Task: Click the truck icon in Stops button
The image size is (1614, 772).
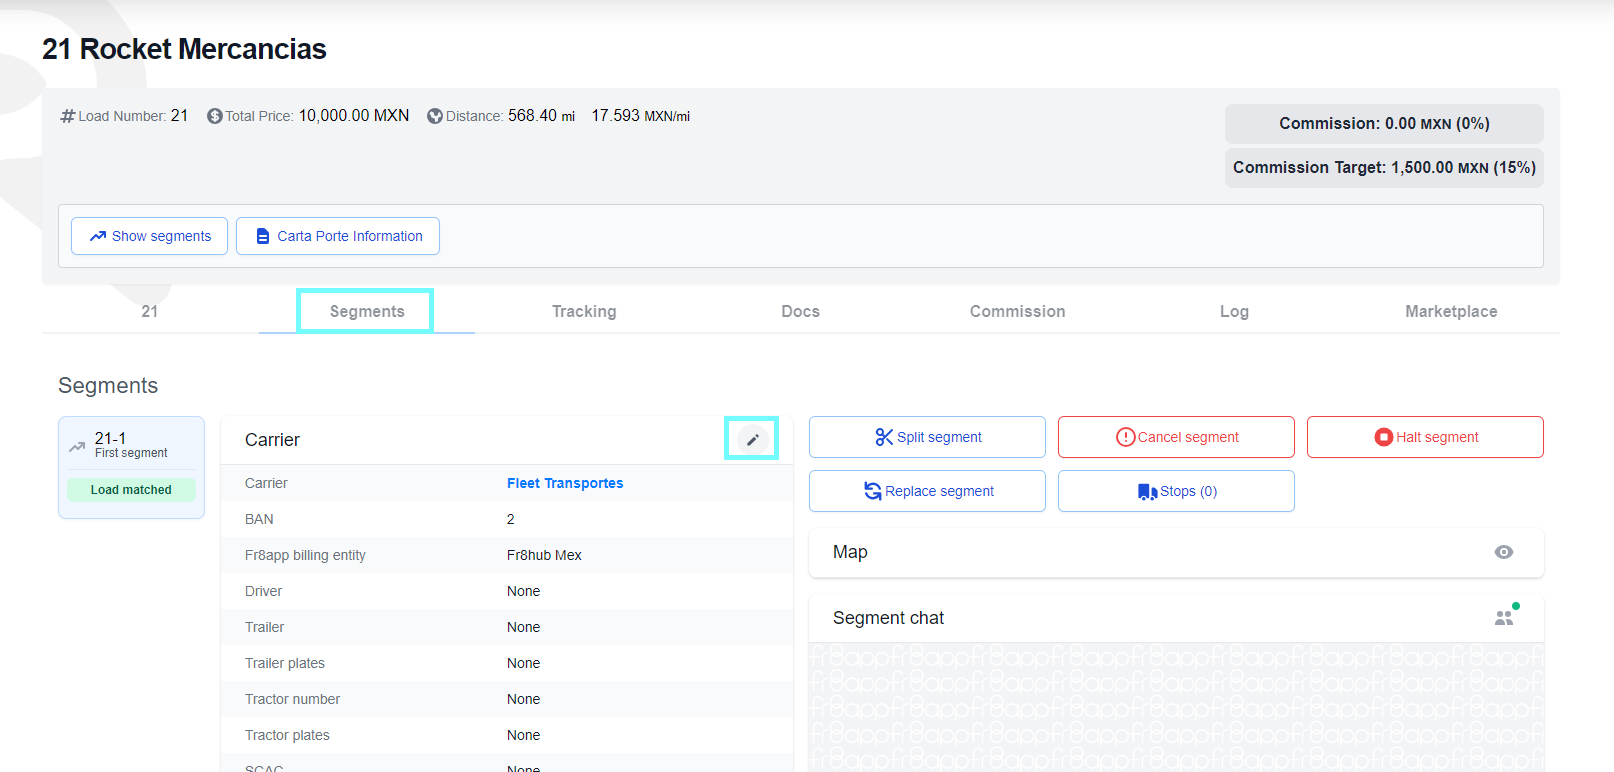Action: 1147,491
